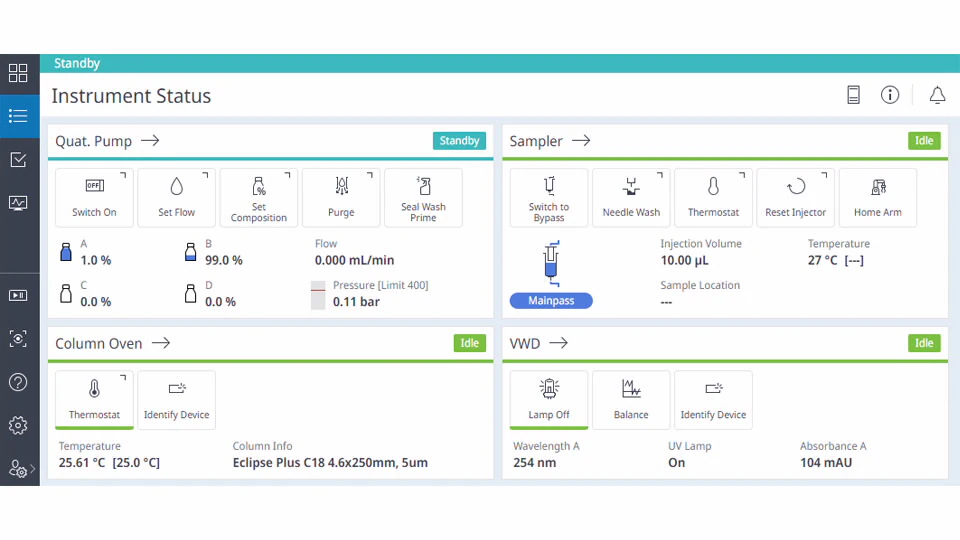The image size is (960, 540).
Task: Click solvent bottle A icon
Action: (66, 252)
